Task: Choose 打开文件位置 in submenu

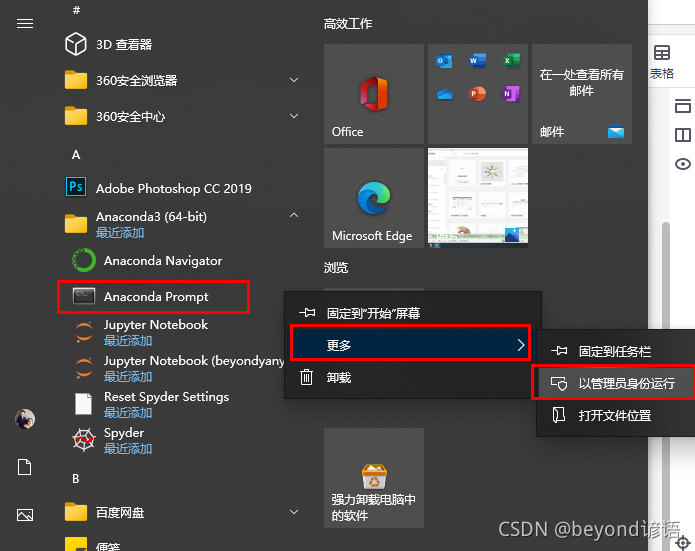Action: point(615,415)
